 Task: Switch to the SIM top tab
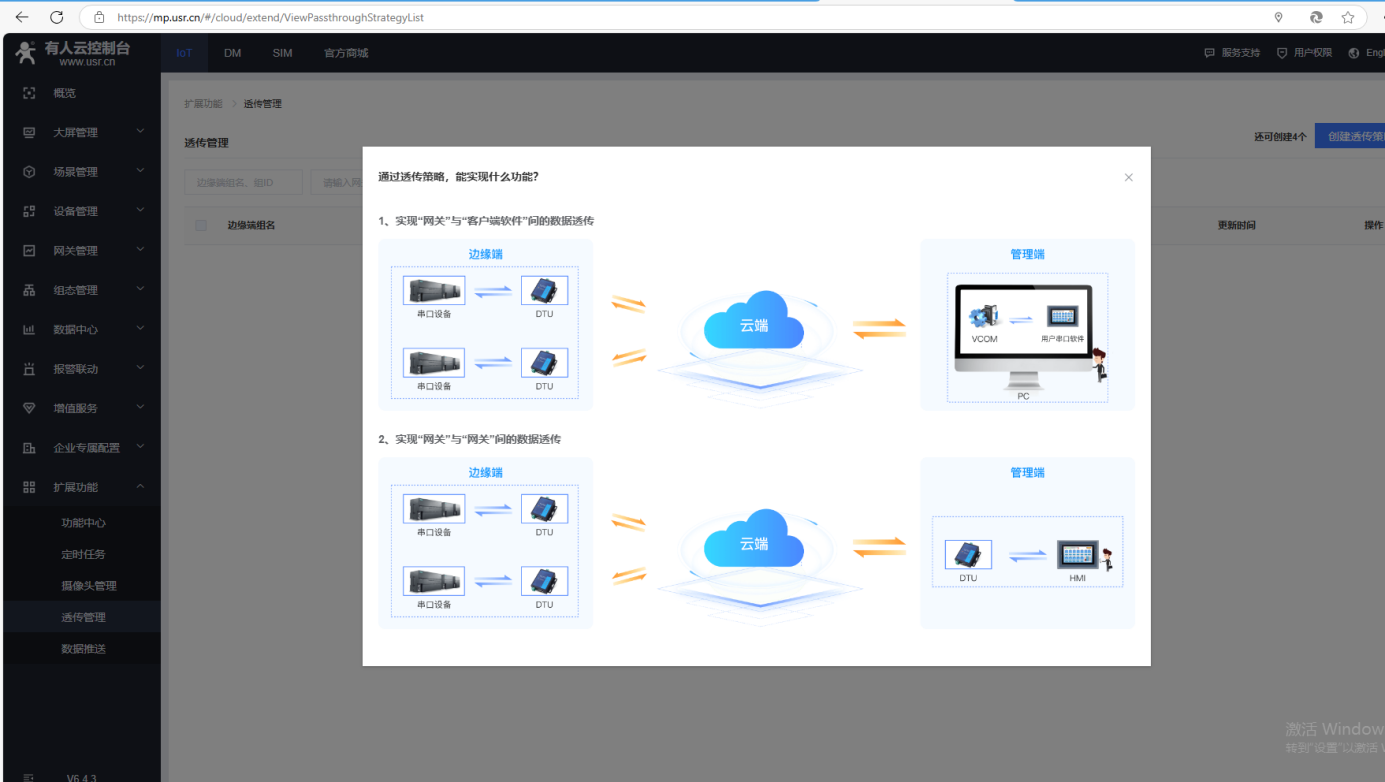(282, 53)
